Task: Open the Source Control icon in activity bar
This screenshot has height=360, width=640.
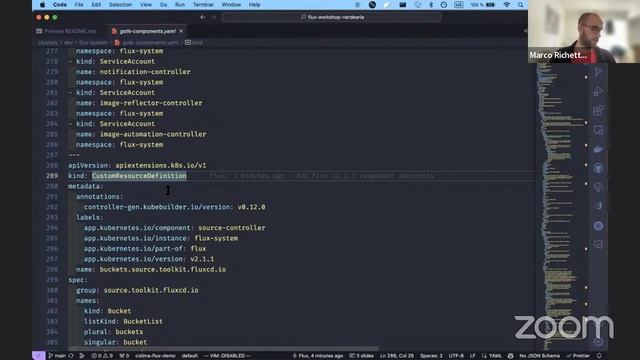Action: coord(598,72)
